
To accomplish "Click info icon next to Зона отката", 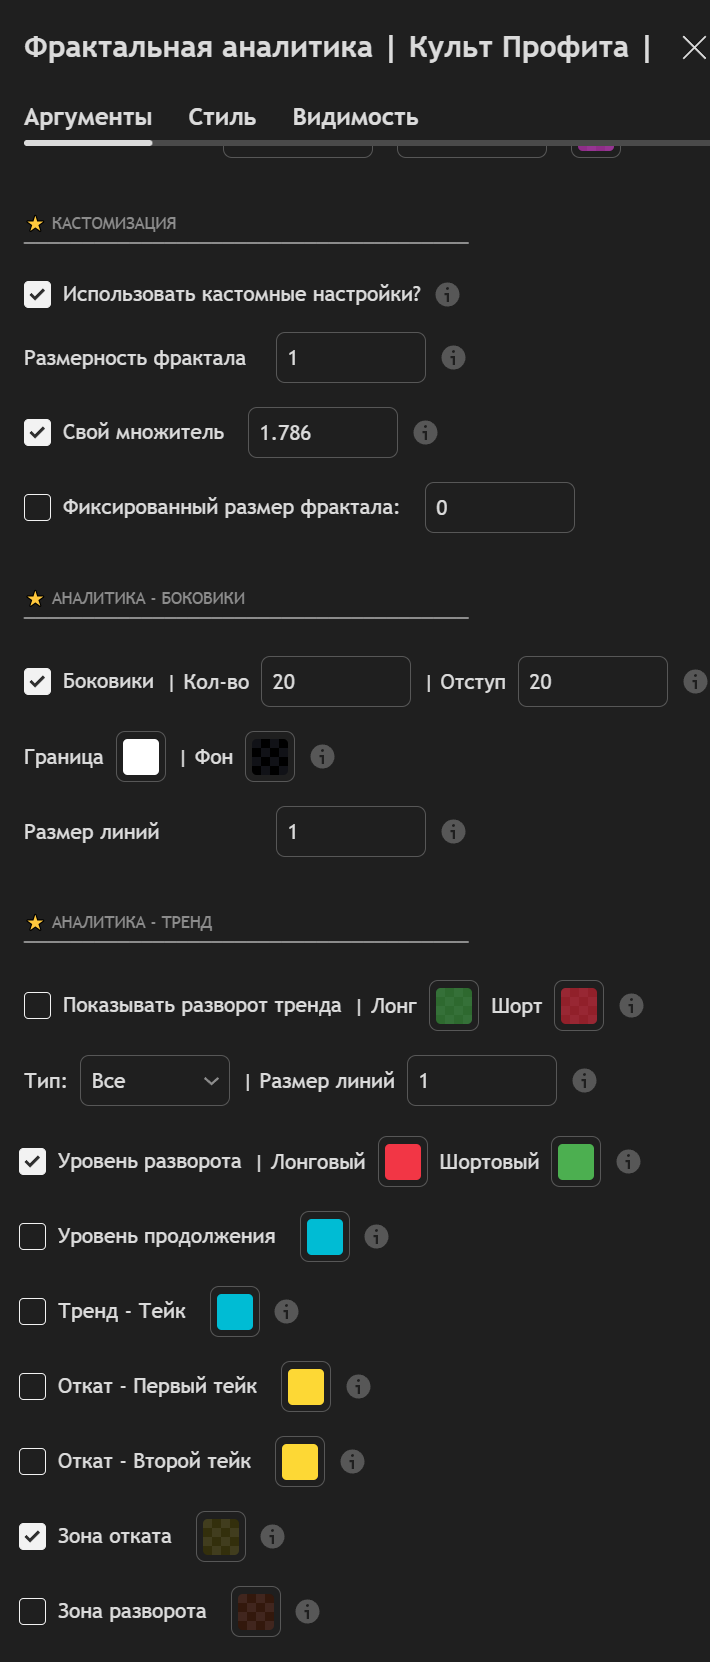I will click(272, 1537).
